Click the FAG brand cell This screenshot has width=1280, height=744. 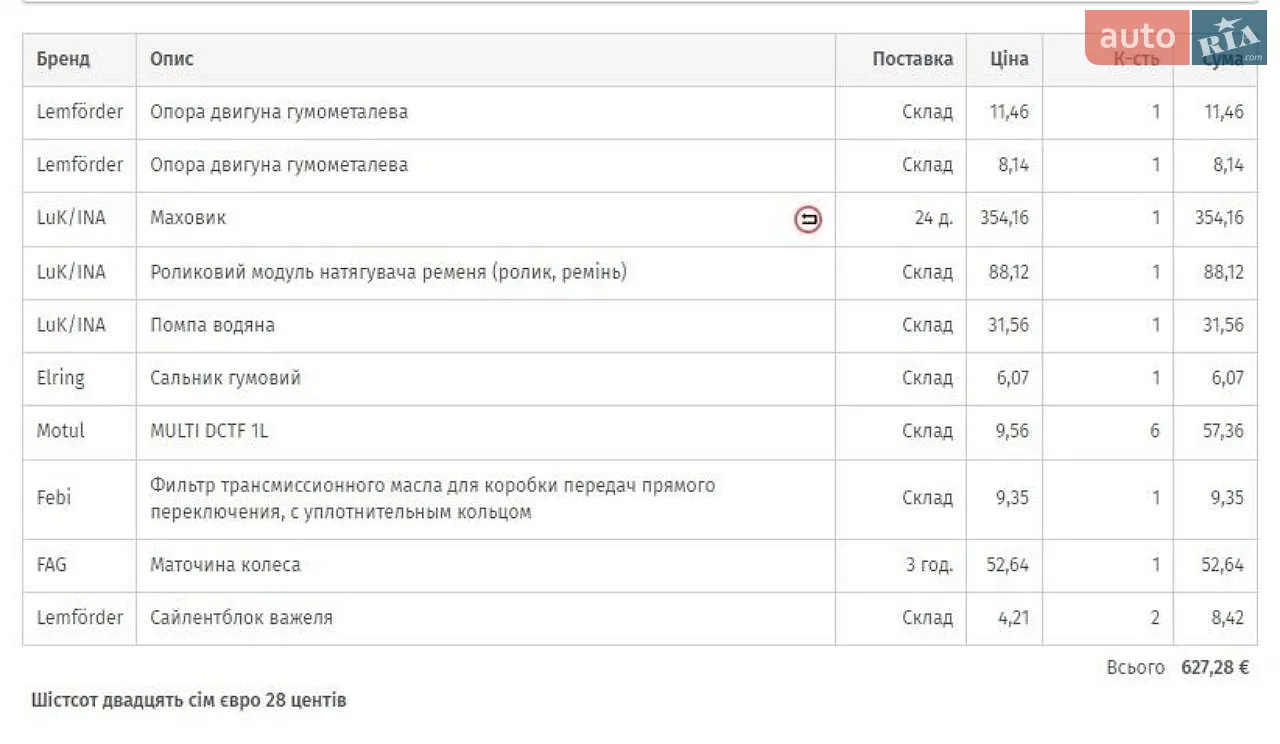click(x=52, y=565)
